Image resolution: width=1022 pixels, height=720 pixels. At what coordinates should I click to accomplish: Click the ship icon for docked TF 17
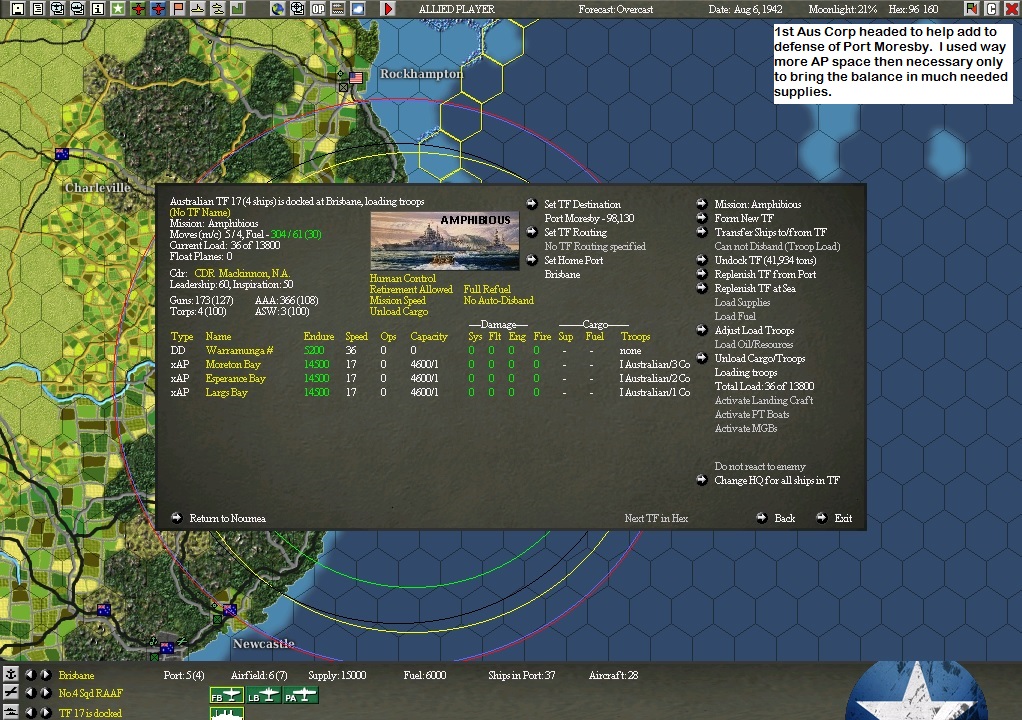click(x=10, y=711)
